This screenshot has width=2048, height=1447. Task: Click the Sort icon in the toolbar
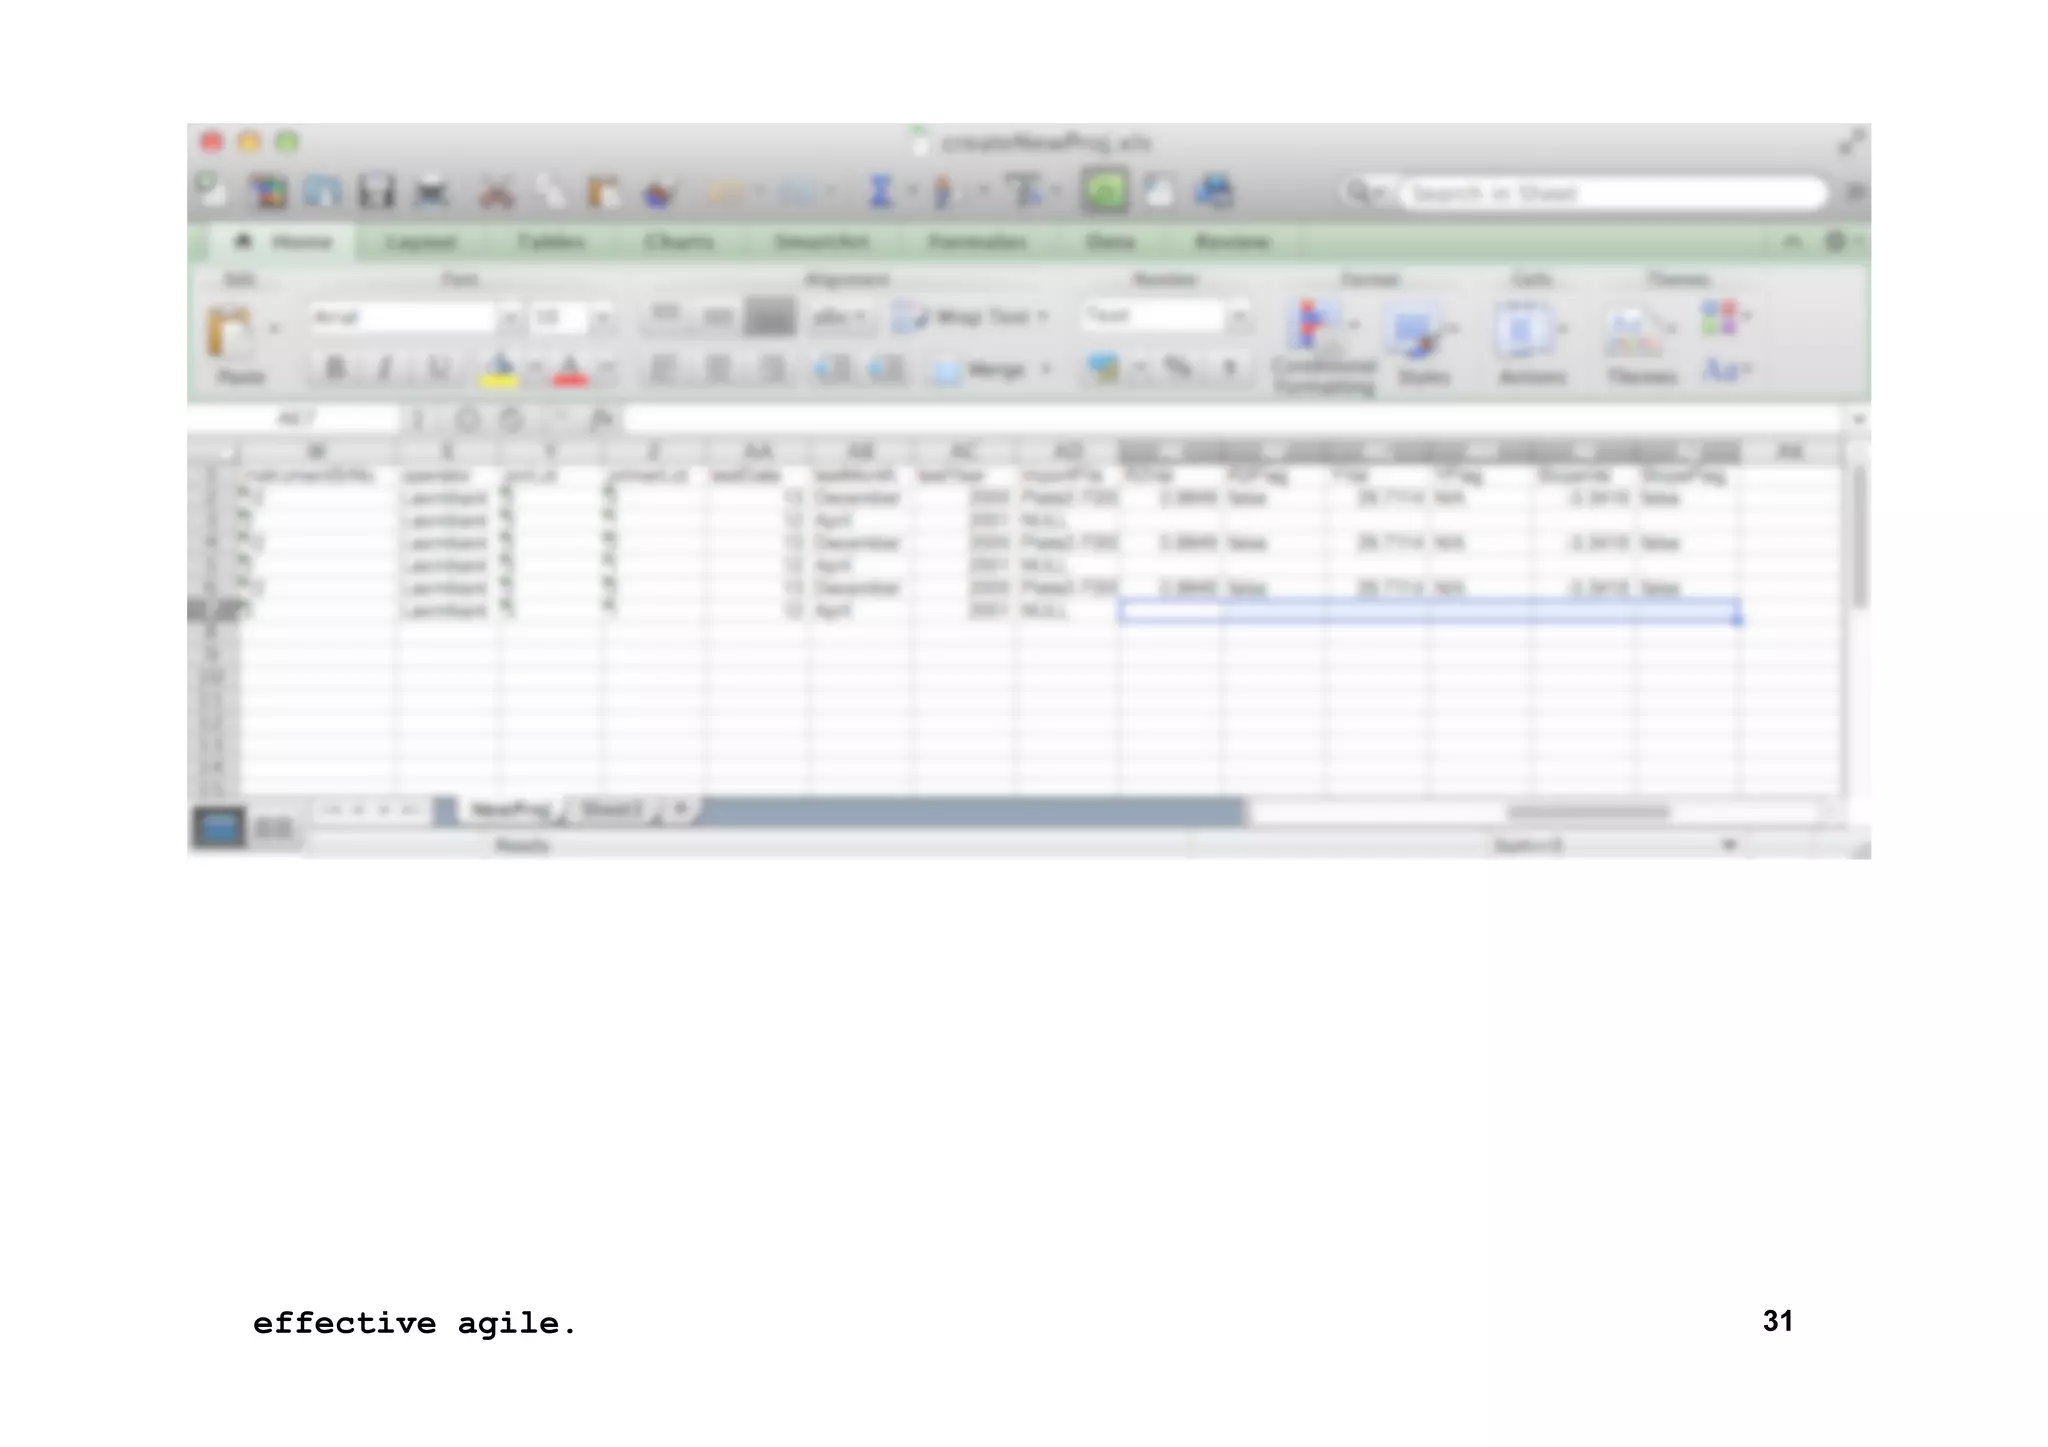(942, 191)
